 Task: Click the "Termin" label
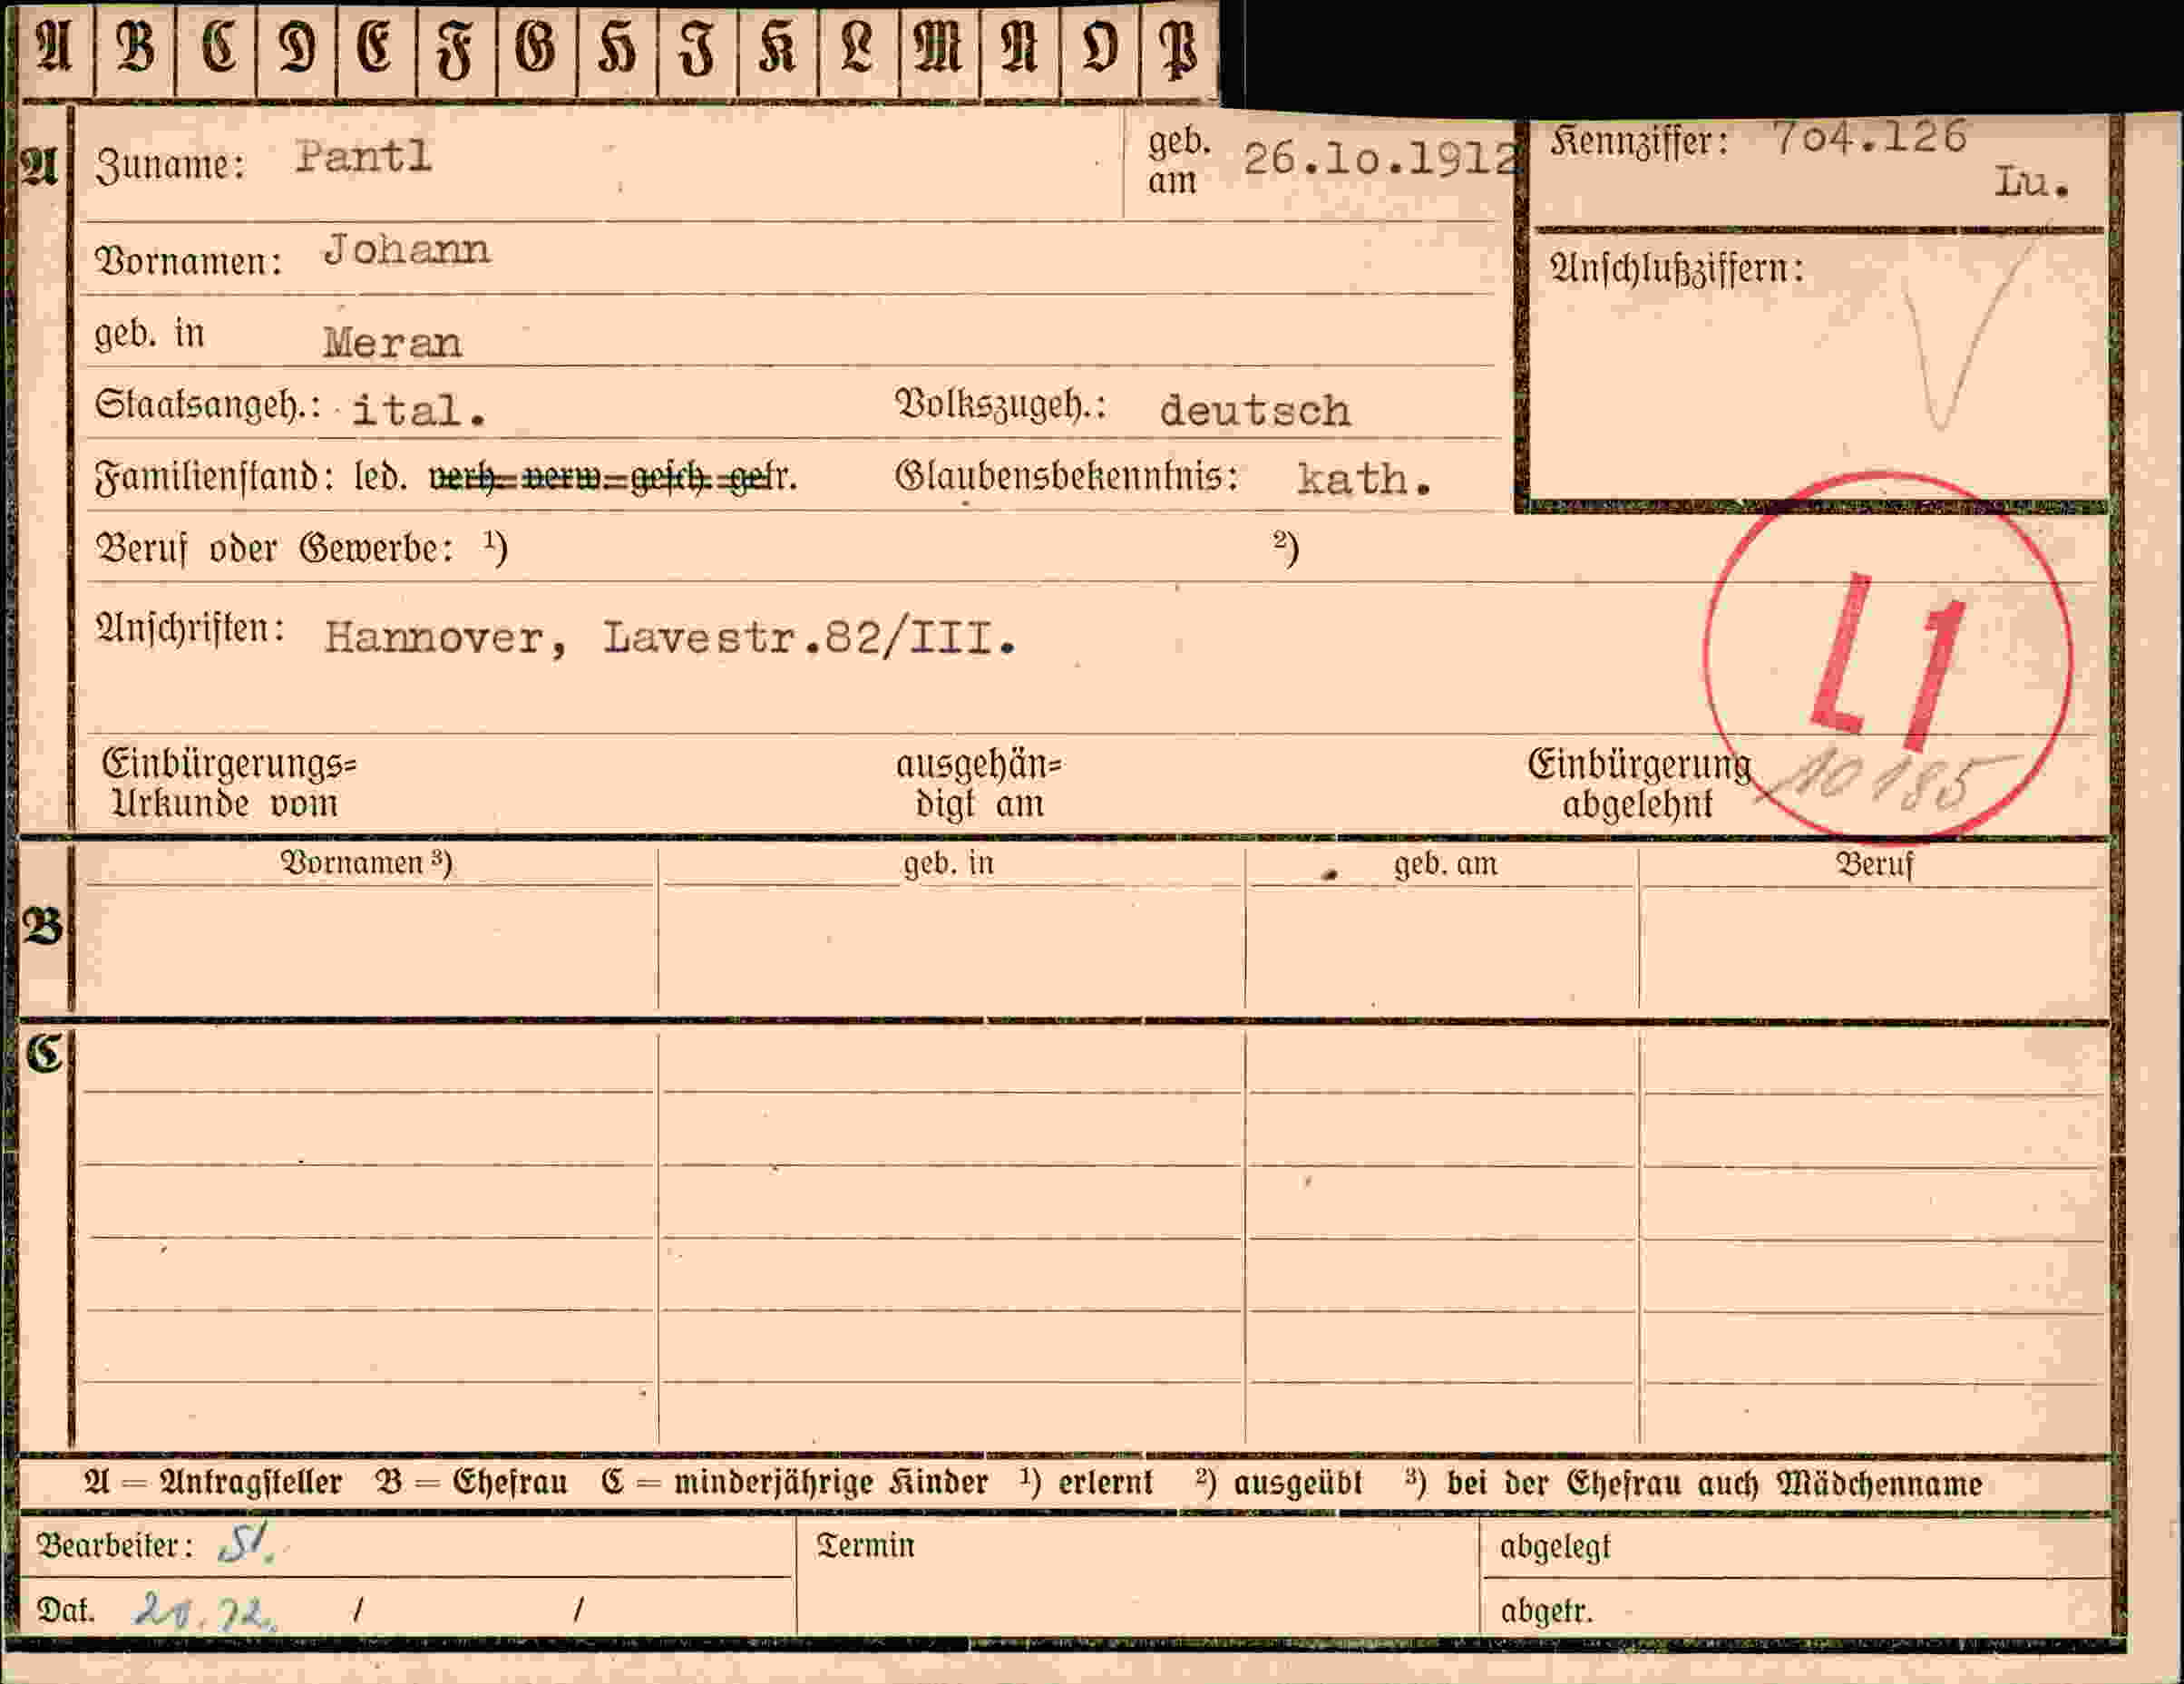click(x=866, y=1546)
